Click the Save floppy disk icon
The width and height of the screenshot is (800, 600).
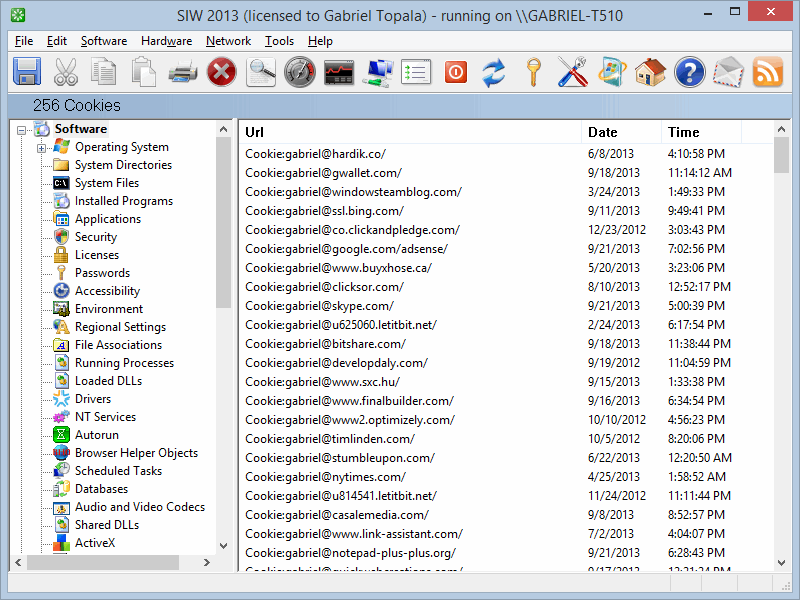coord(27,72)
